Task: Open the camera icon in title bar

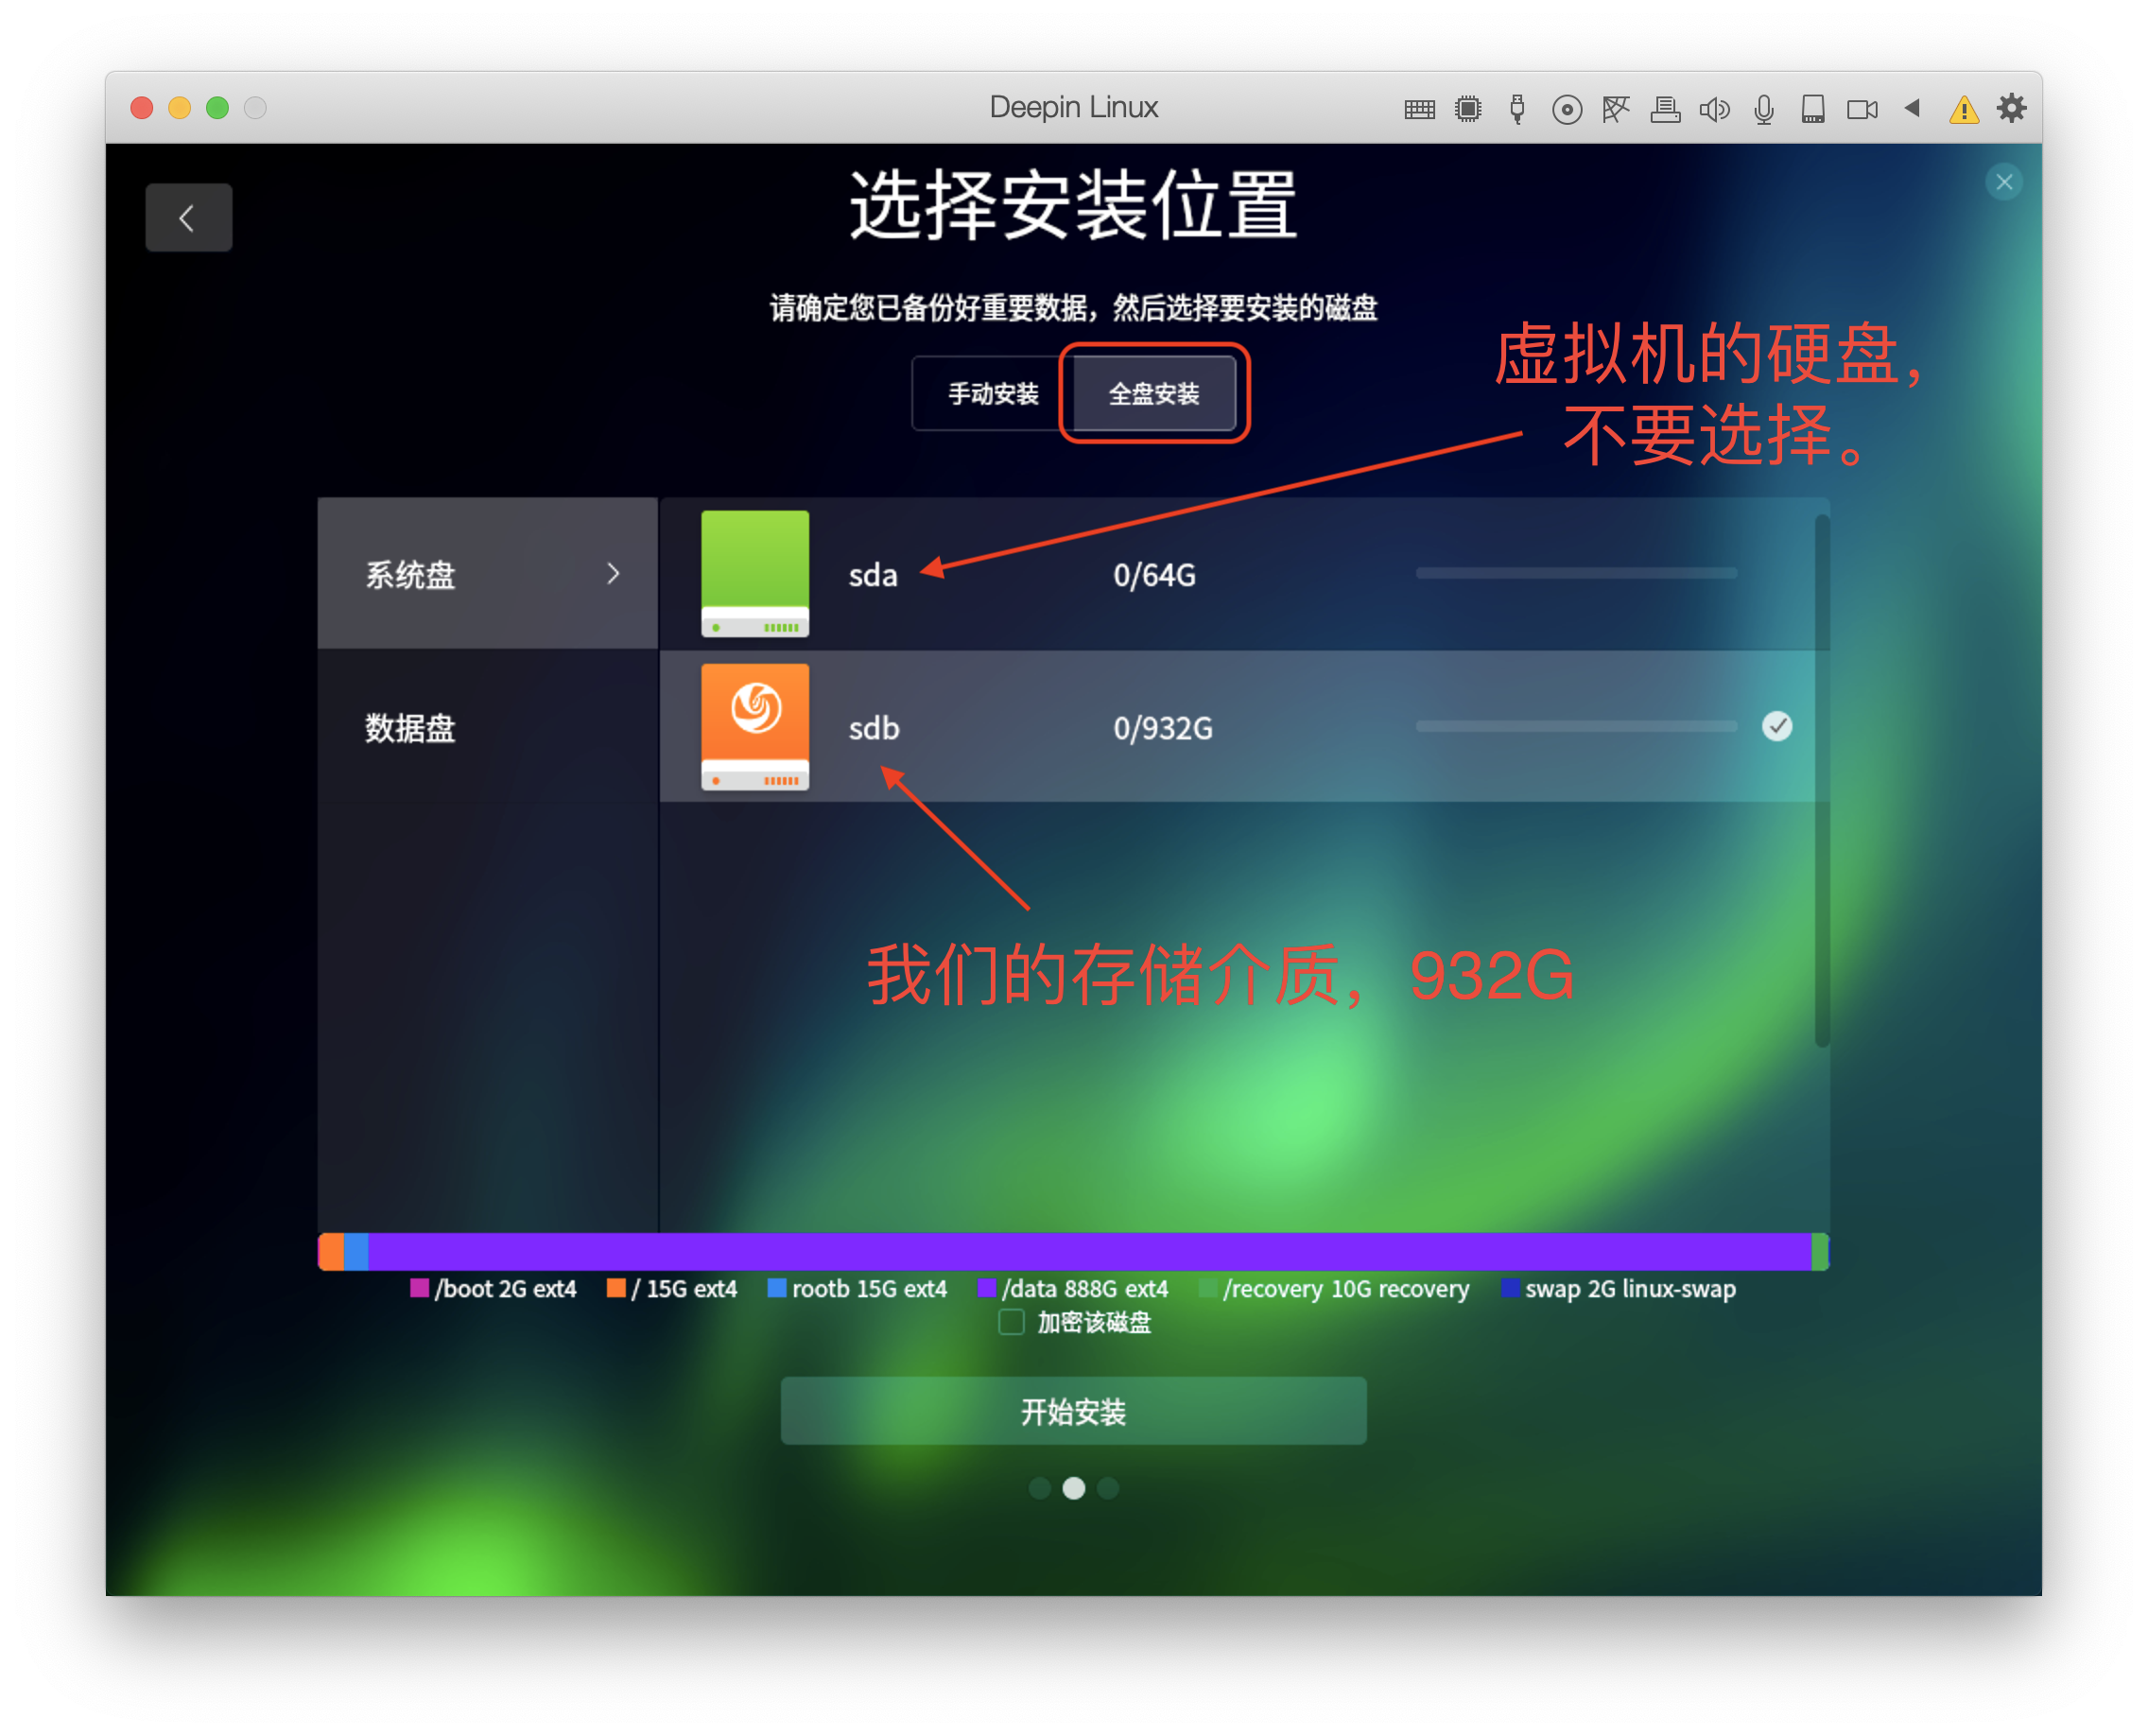Action: pos(1862,109)
